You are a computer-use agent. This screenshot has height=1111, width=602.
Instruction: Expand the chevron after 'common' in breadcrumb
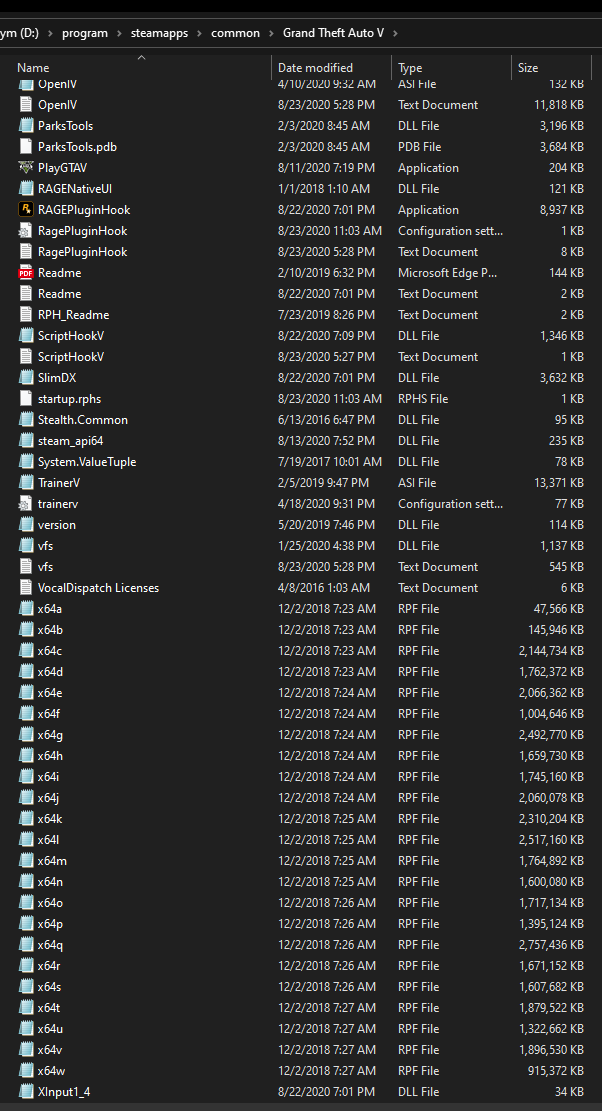pos(271,33)
